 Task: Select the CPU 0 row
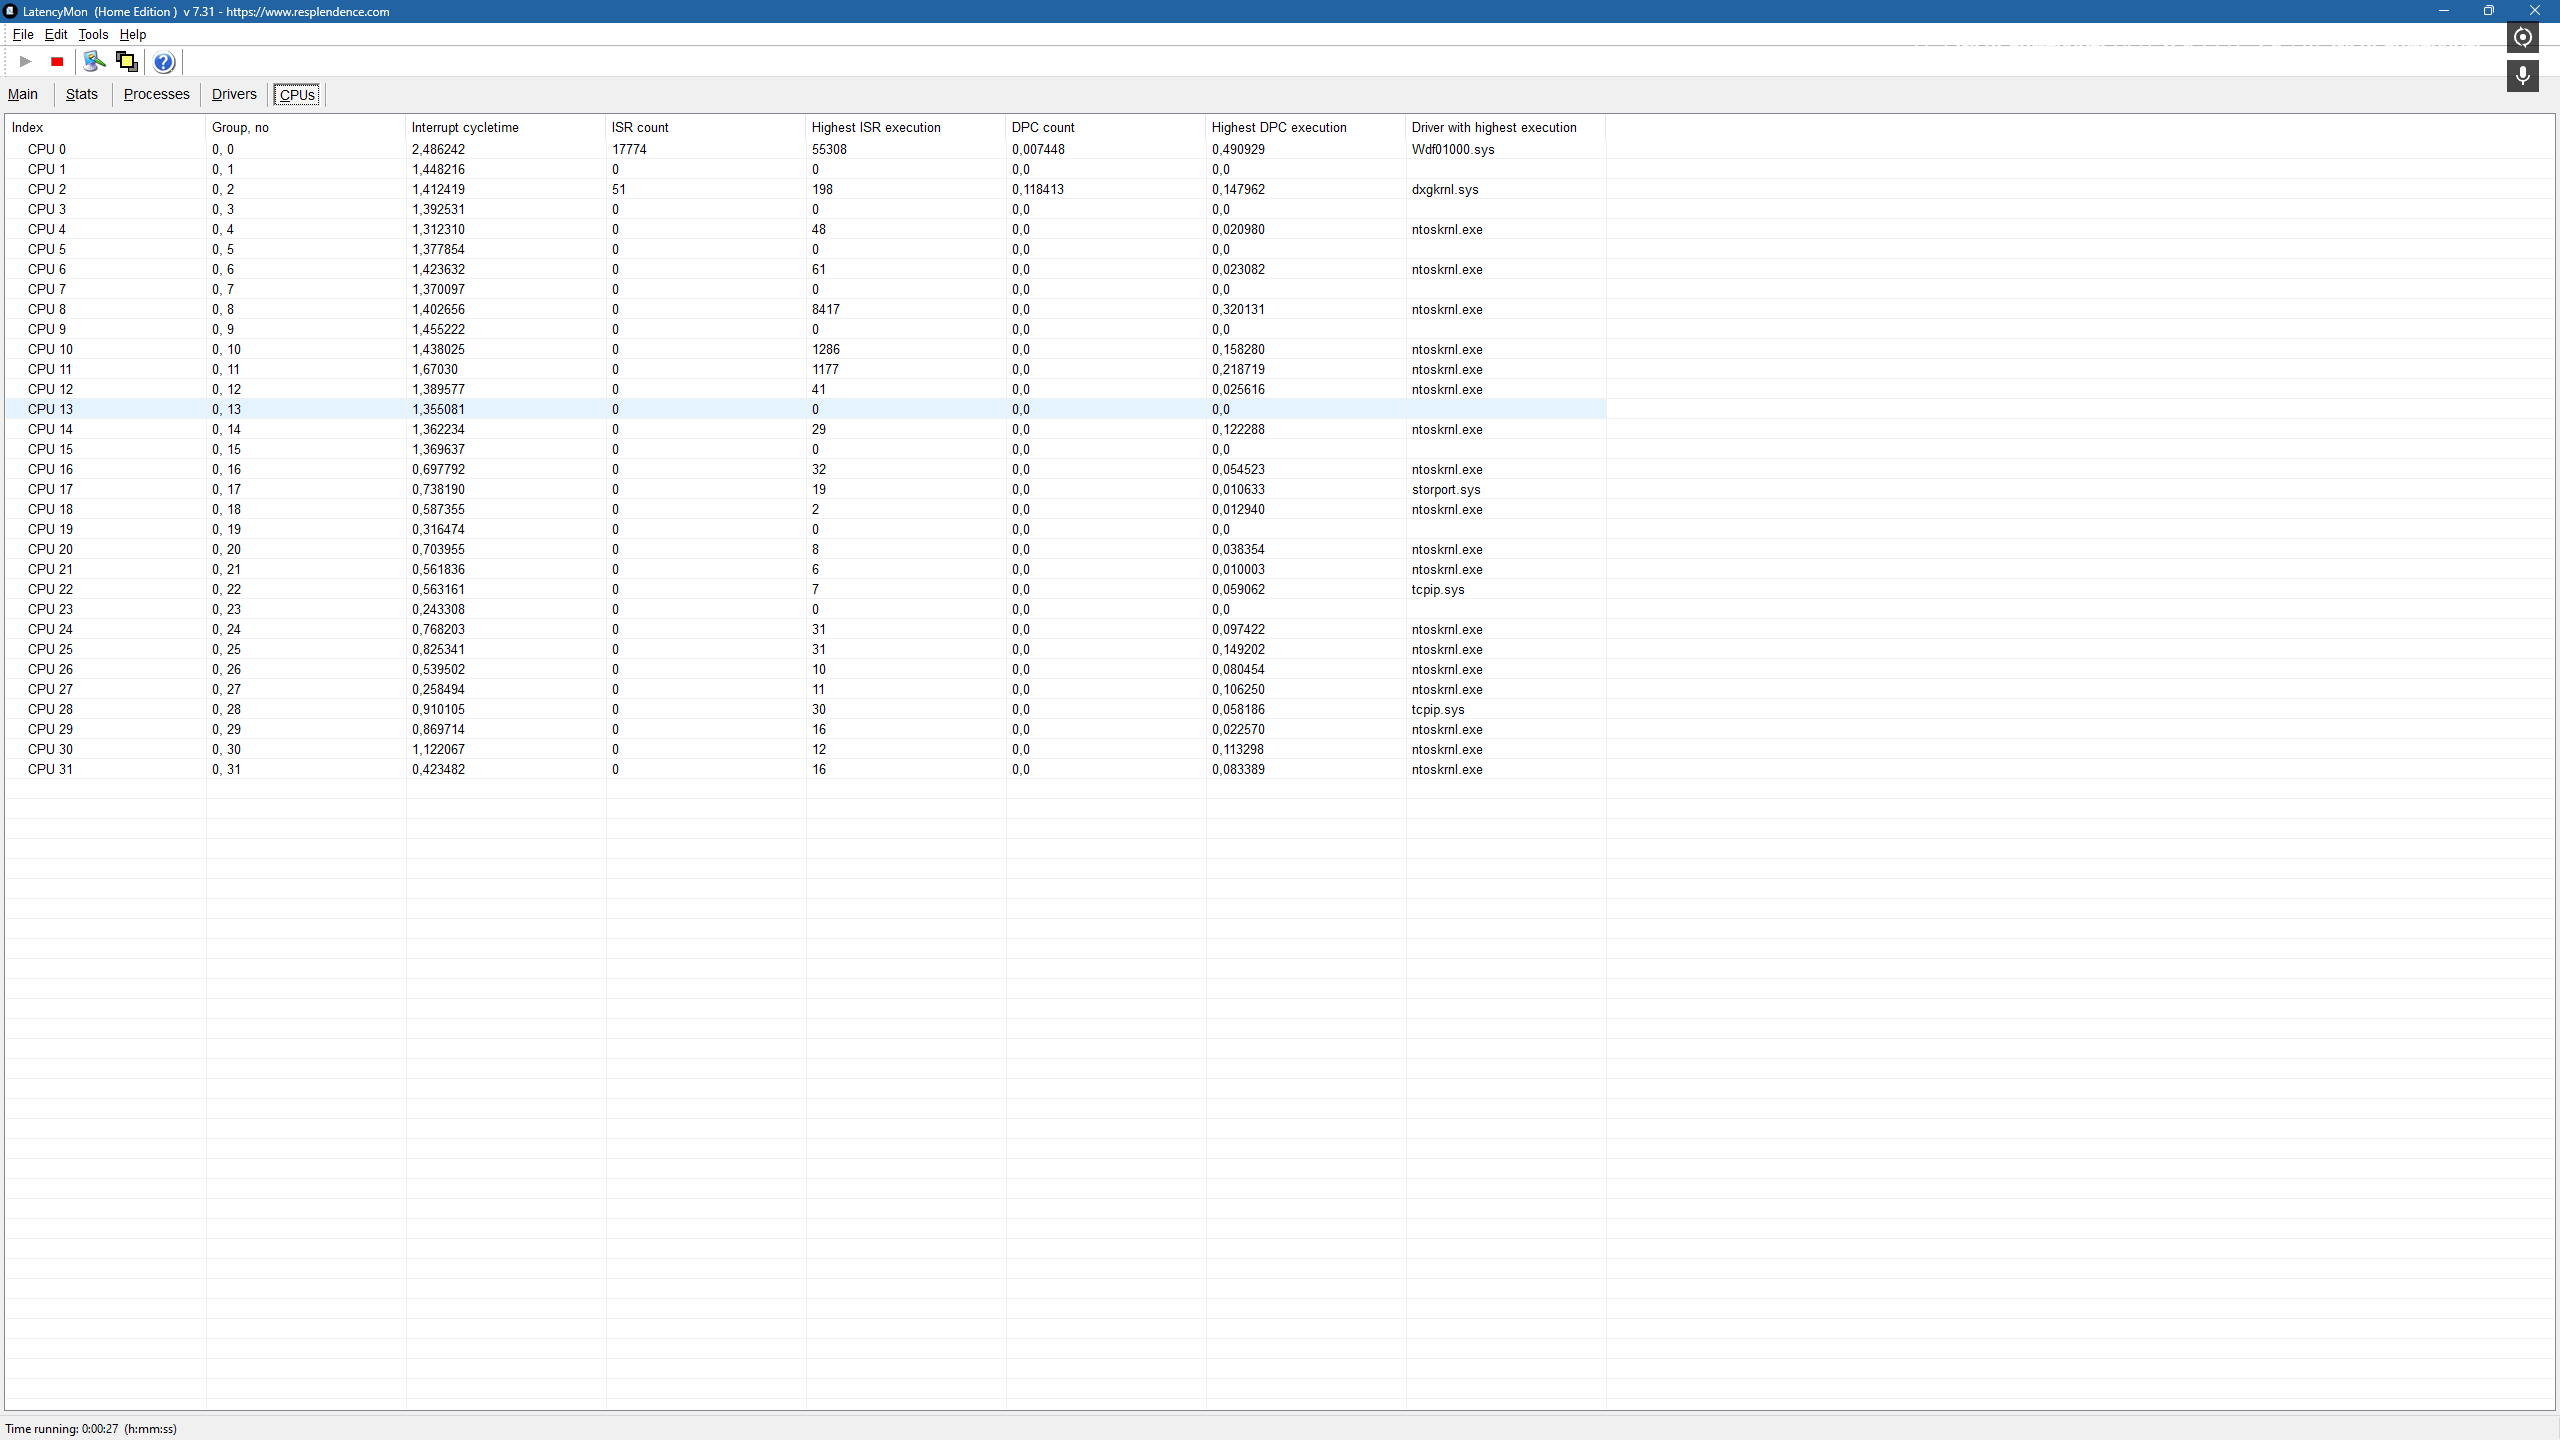click(47, 149)
